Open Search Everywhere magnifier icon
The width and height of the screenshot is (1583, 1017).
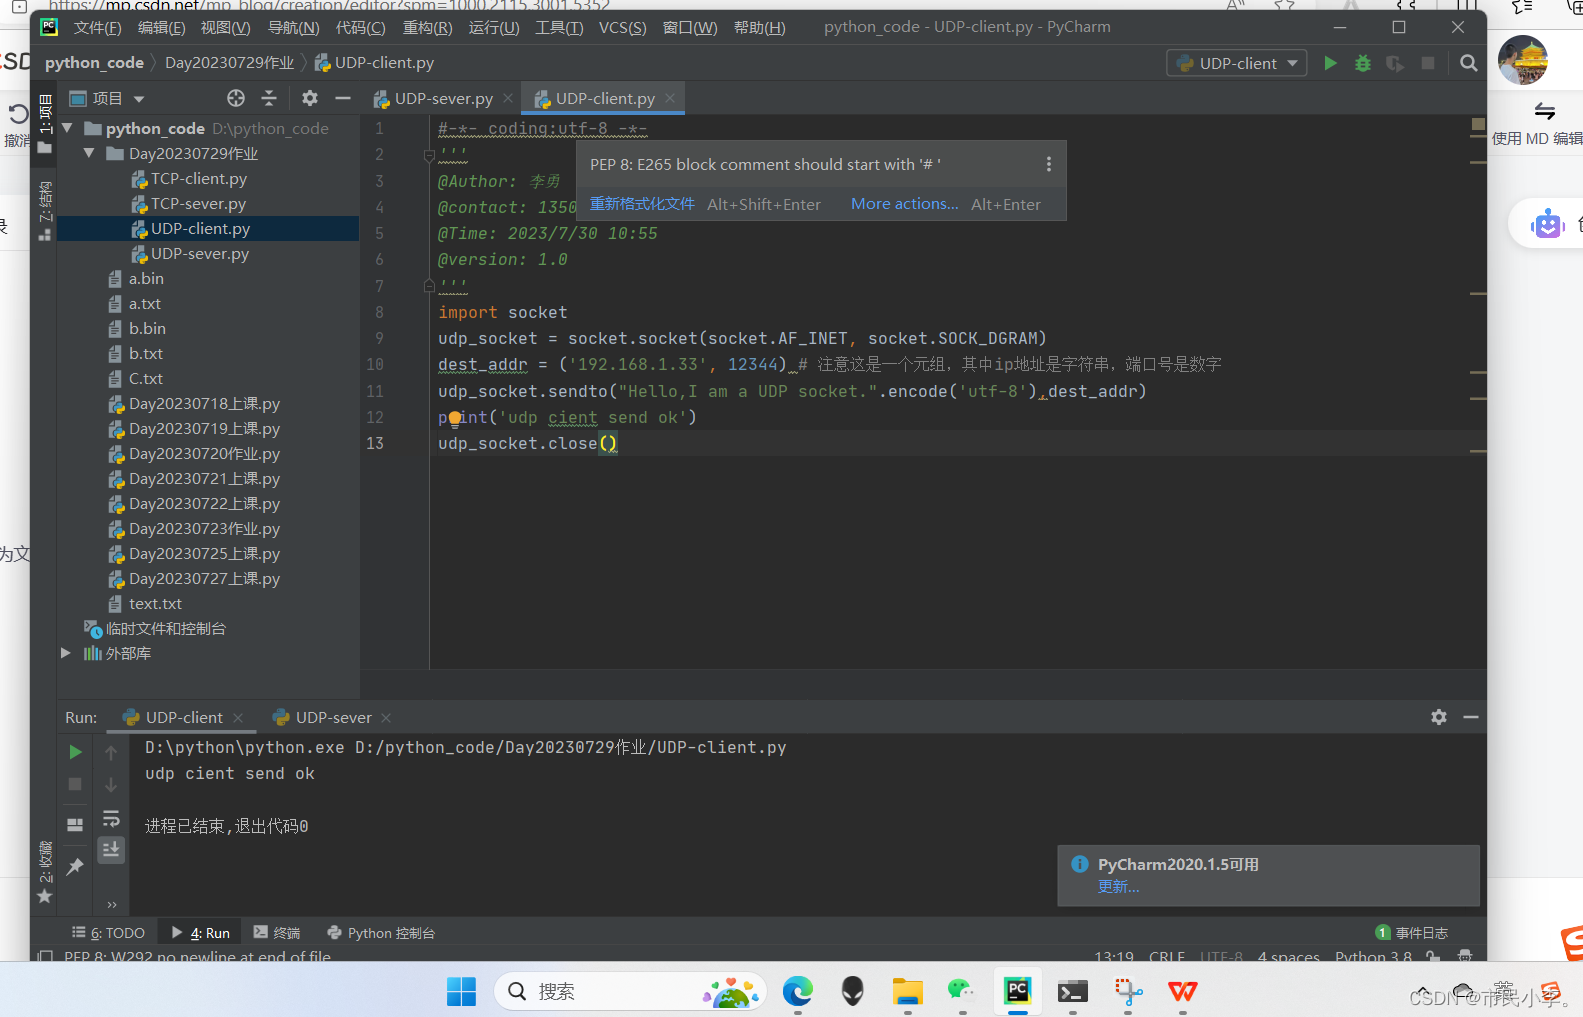[1468, 63]
